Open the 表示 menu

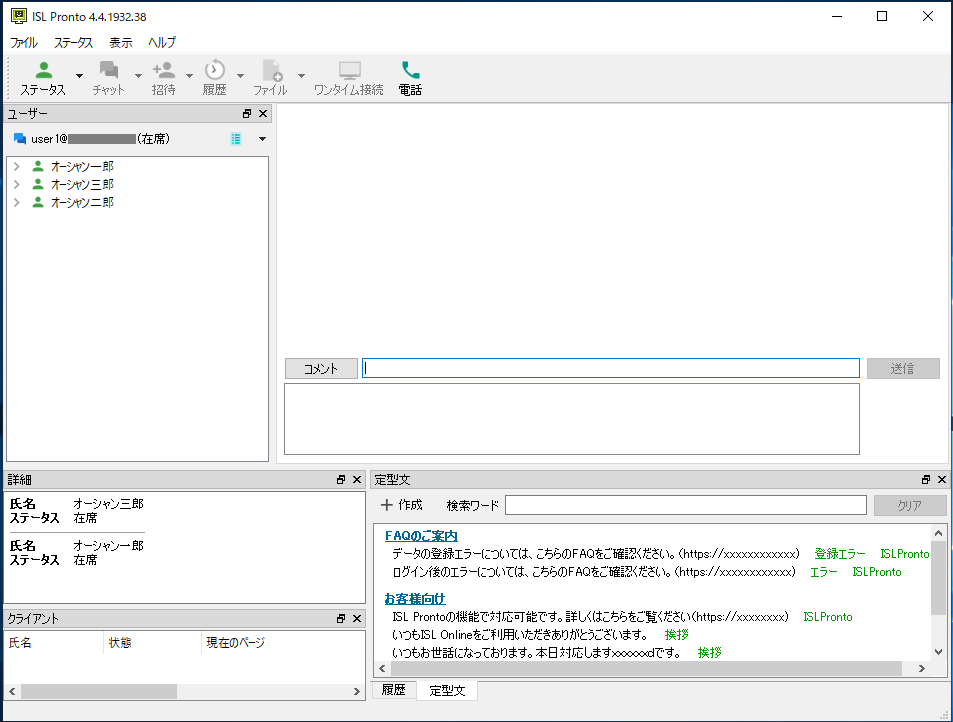pyautogui.click(x=120, y=43)
